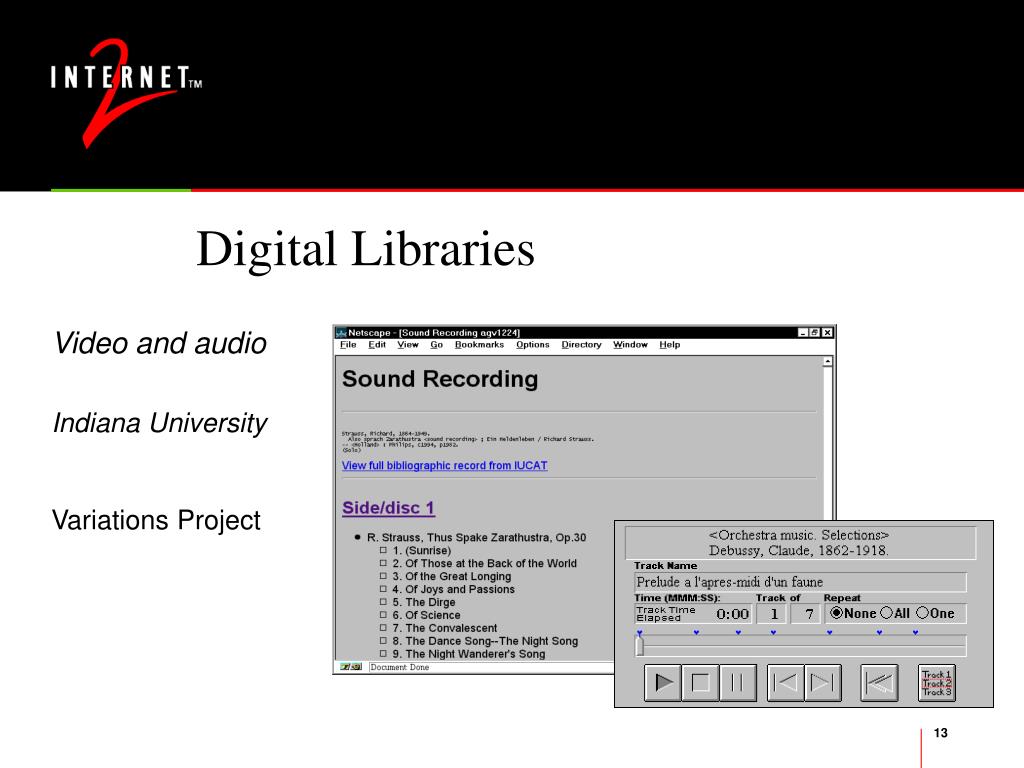The image size is (1024, 768).
Task: Open the Side/disc 1 link
Action: pyautogui.click(x=389, y=508)
